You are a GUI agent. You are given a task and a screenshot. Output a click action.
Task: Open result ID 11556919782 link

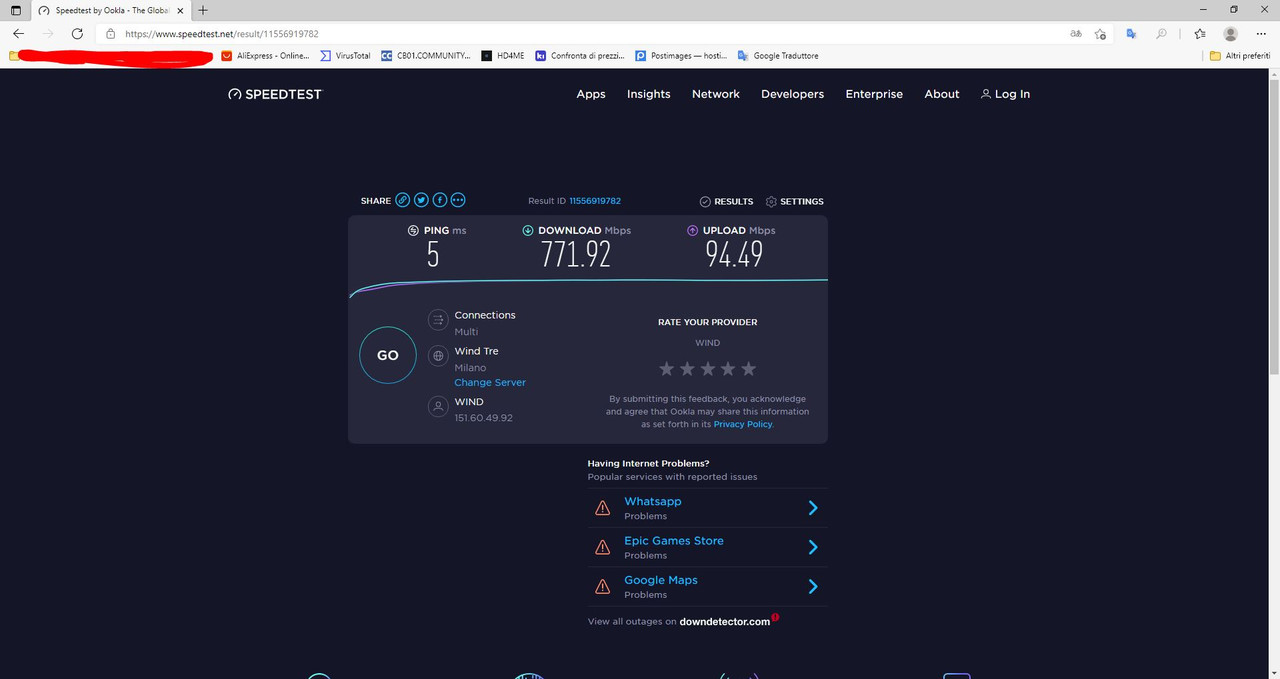tap(595, 201)
